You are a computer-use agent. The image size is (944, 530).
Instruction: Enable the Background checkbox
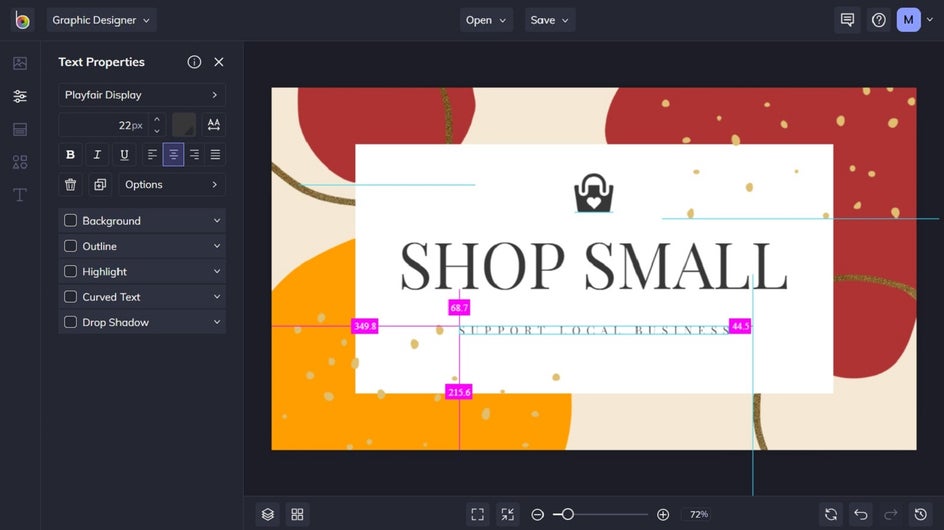point(70,220)
